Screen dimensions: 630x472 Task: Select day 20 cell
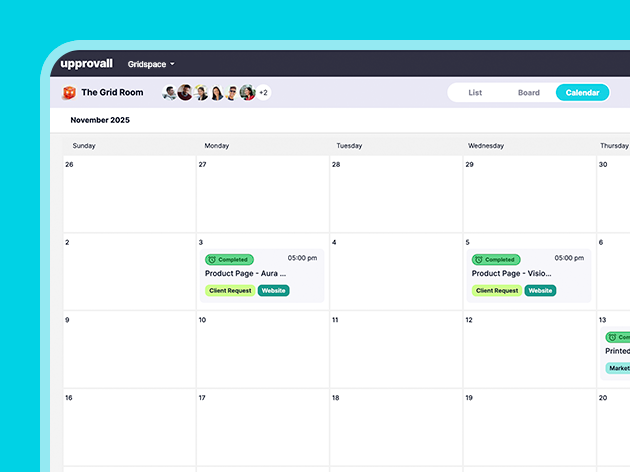pos(614,427)
